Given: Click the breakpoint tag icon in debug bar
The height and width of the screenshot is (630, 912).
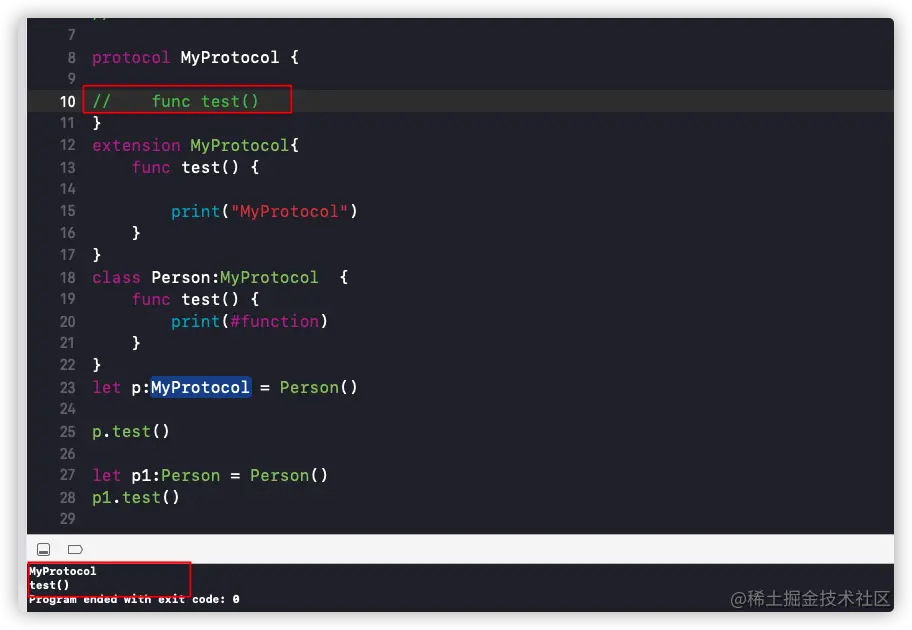Looking at the screenshot, I should (x=75, y=549).
